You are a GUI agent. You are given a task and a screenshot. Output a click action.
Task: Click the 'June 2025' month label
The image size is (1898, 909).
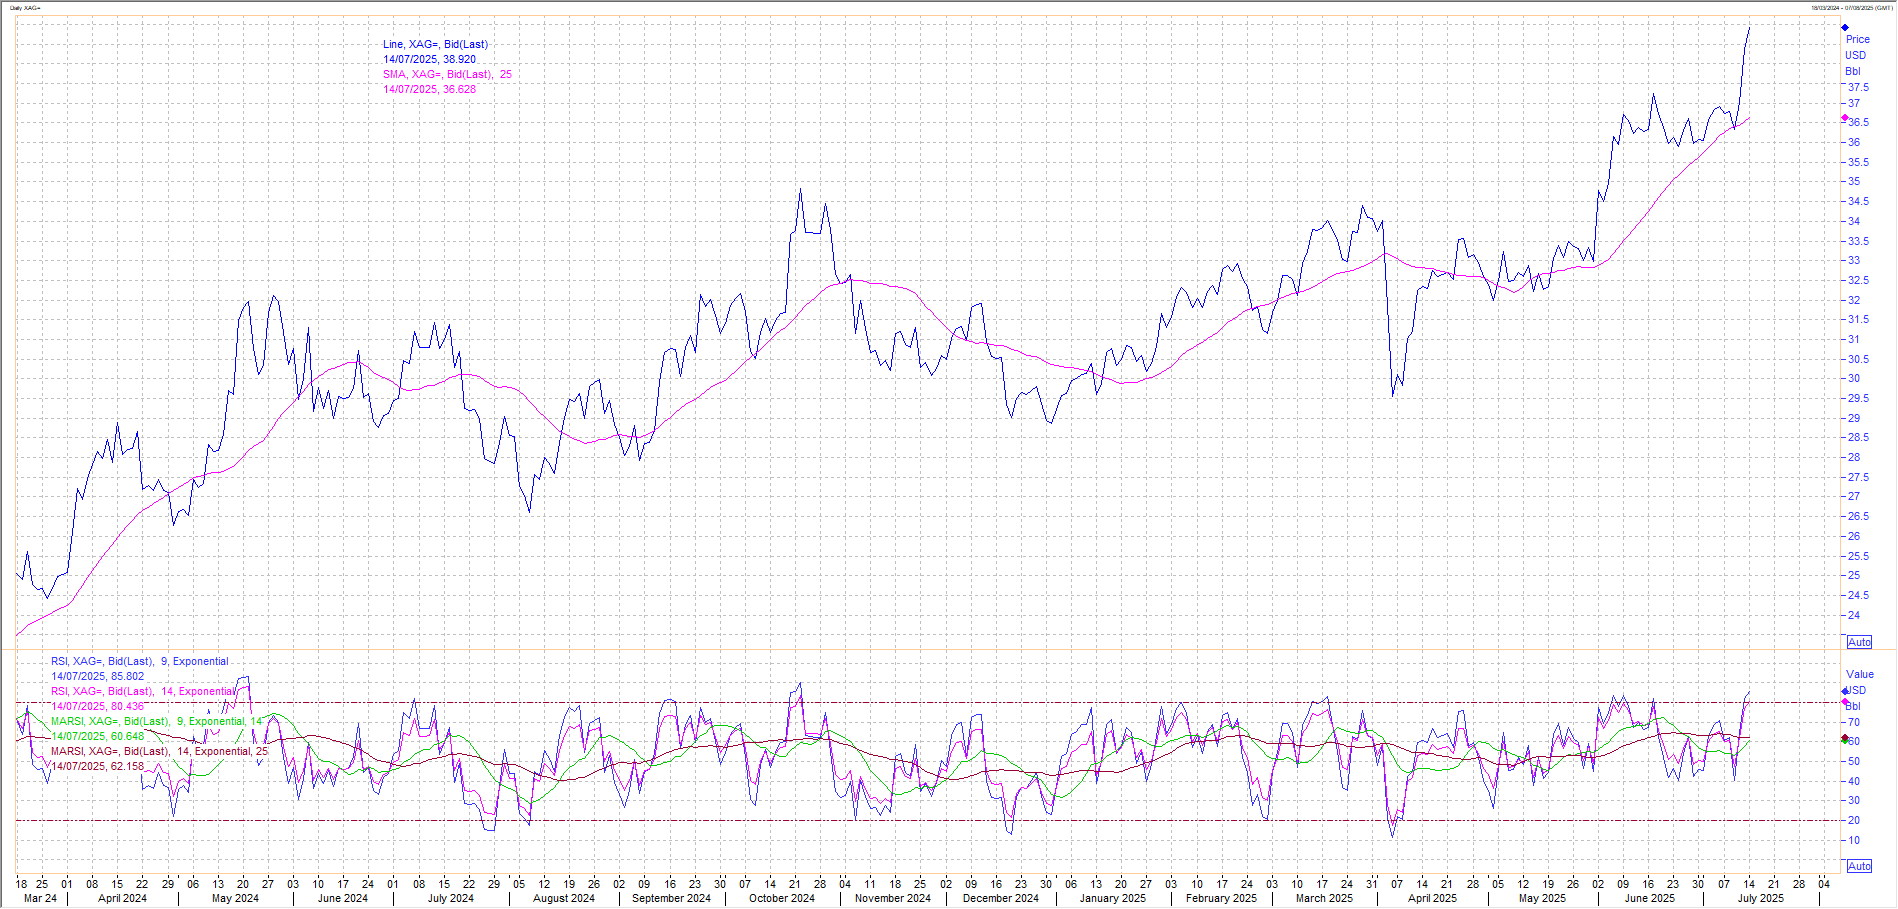[x=1650, y=898]
